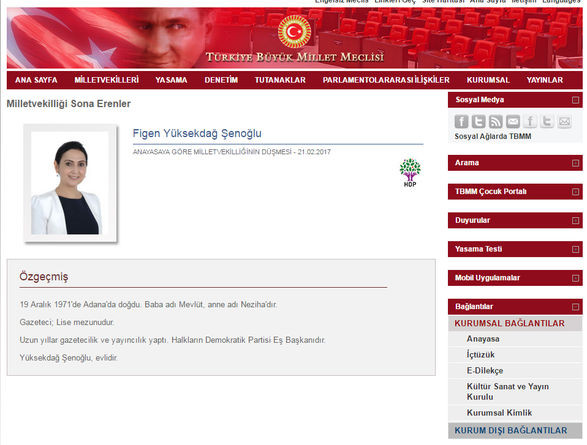Open the Anayasa link
The width and height of the screenshot is (587, 445).
click(483, 339)
